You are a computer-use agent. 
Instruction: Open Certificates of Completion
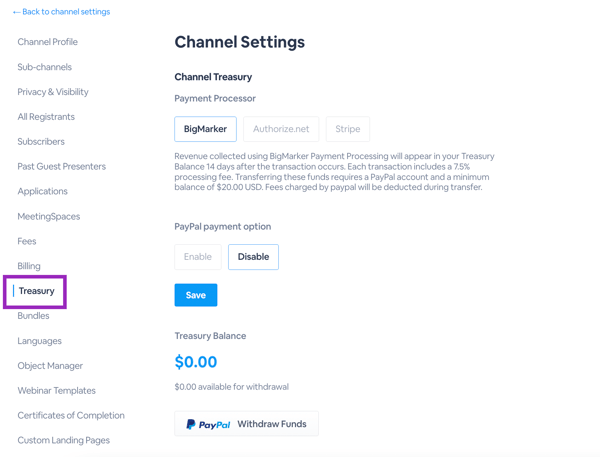click(71, 415)
